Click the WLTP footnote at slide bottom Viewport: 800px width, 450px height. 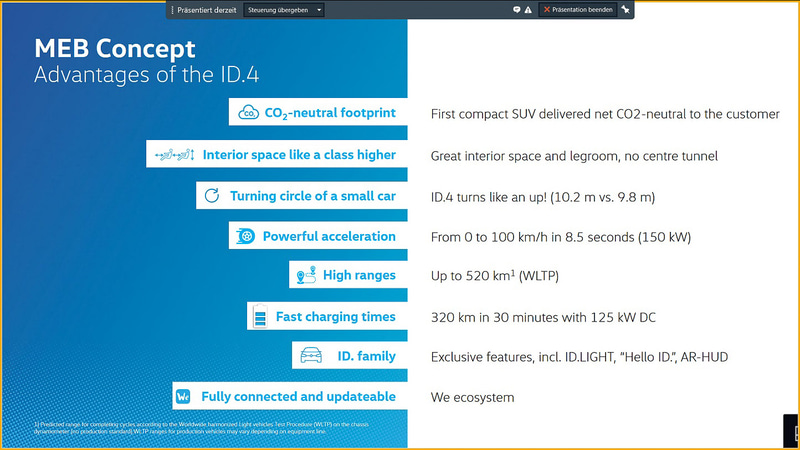pos(202,428)
